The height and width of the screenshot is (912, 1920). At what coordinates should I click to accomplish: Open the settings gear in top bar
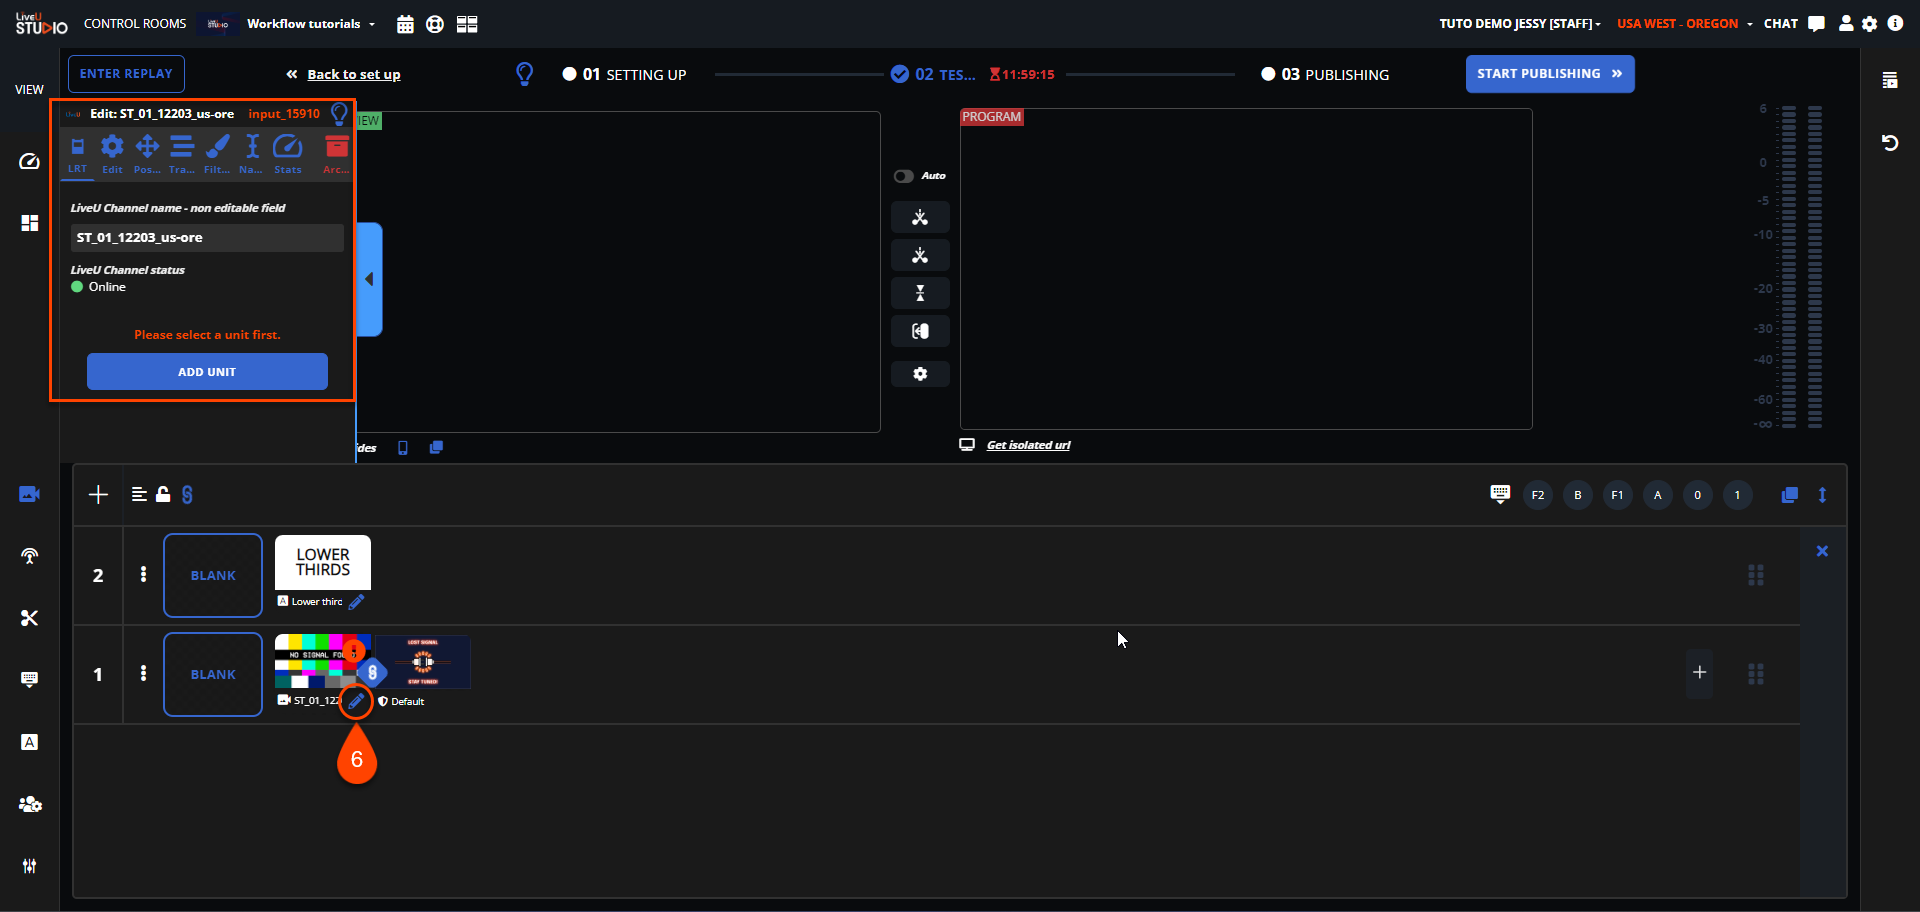pyautogui.click(x=1870, y=24)
